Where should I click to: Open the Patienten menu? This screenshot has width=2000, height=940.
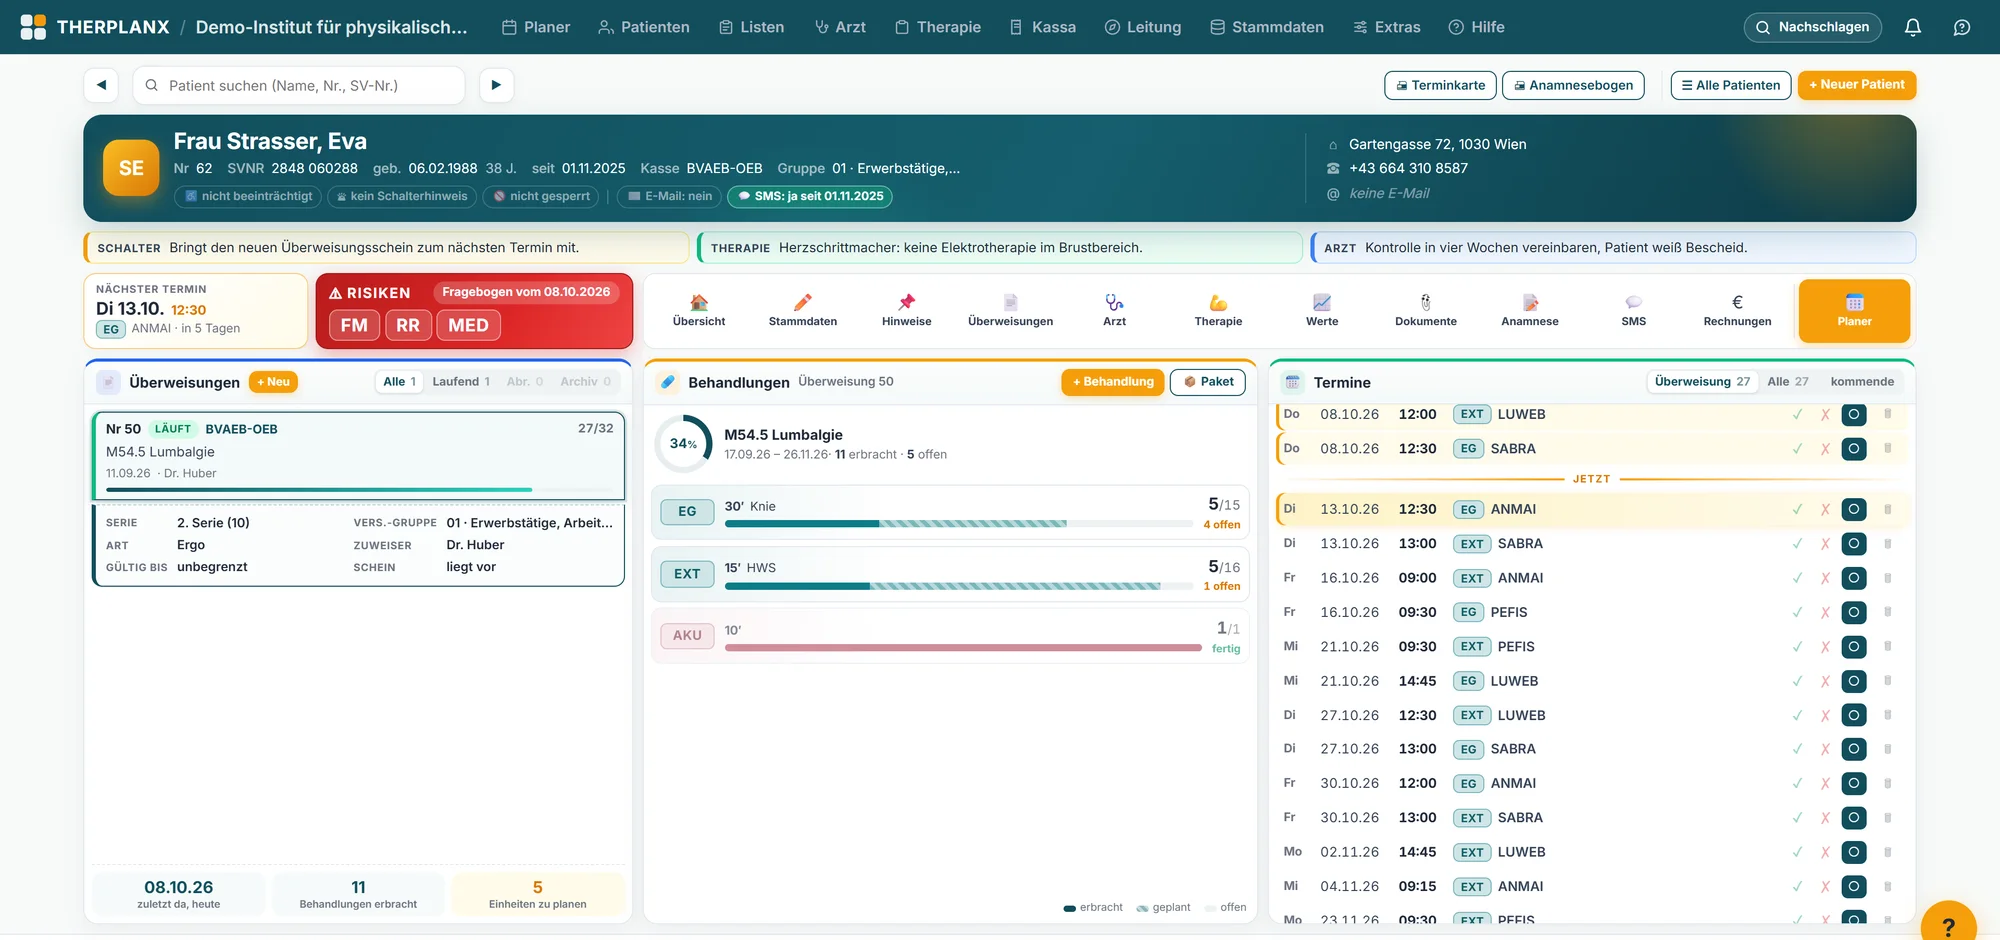(644, 27)
